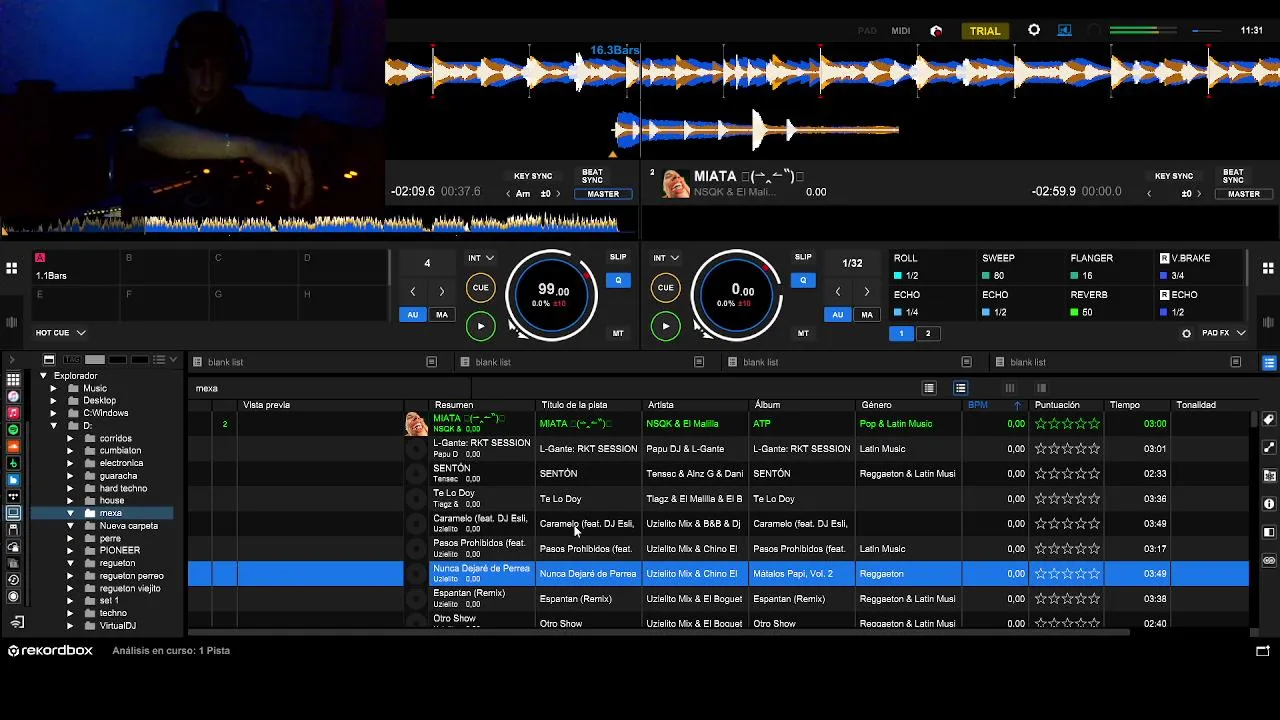Open the PAD FX settings gear
The height and width of the screenshot is (720, 1280).
click(x=1186, y=333)
